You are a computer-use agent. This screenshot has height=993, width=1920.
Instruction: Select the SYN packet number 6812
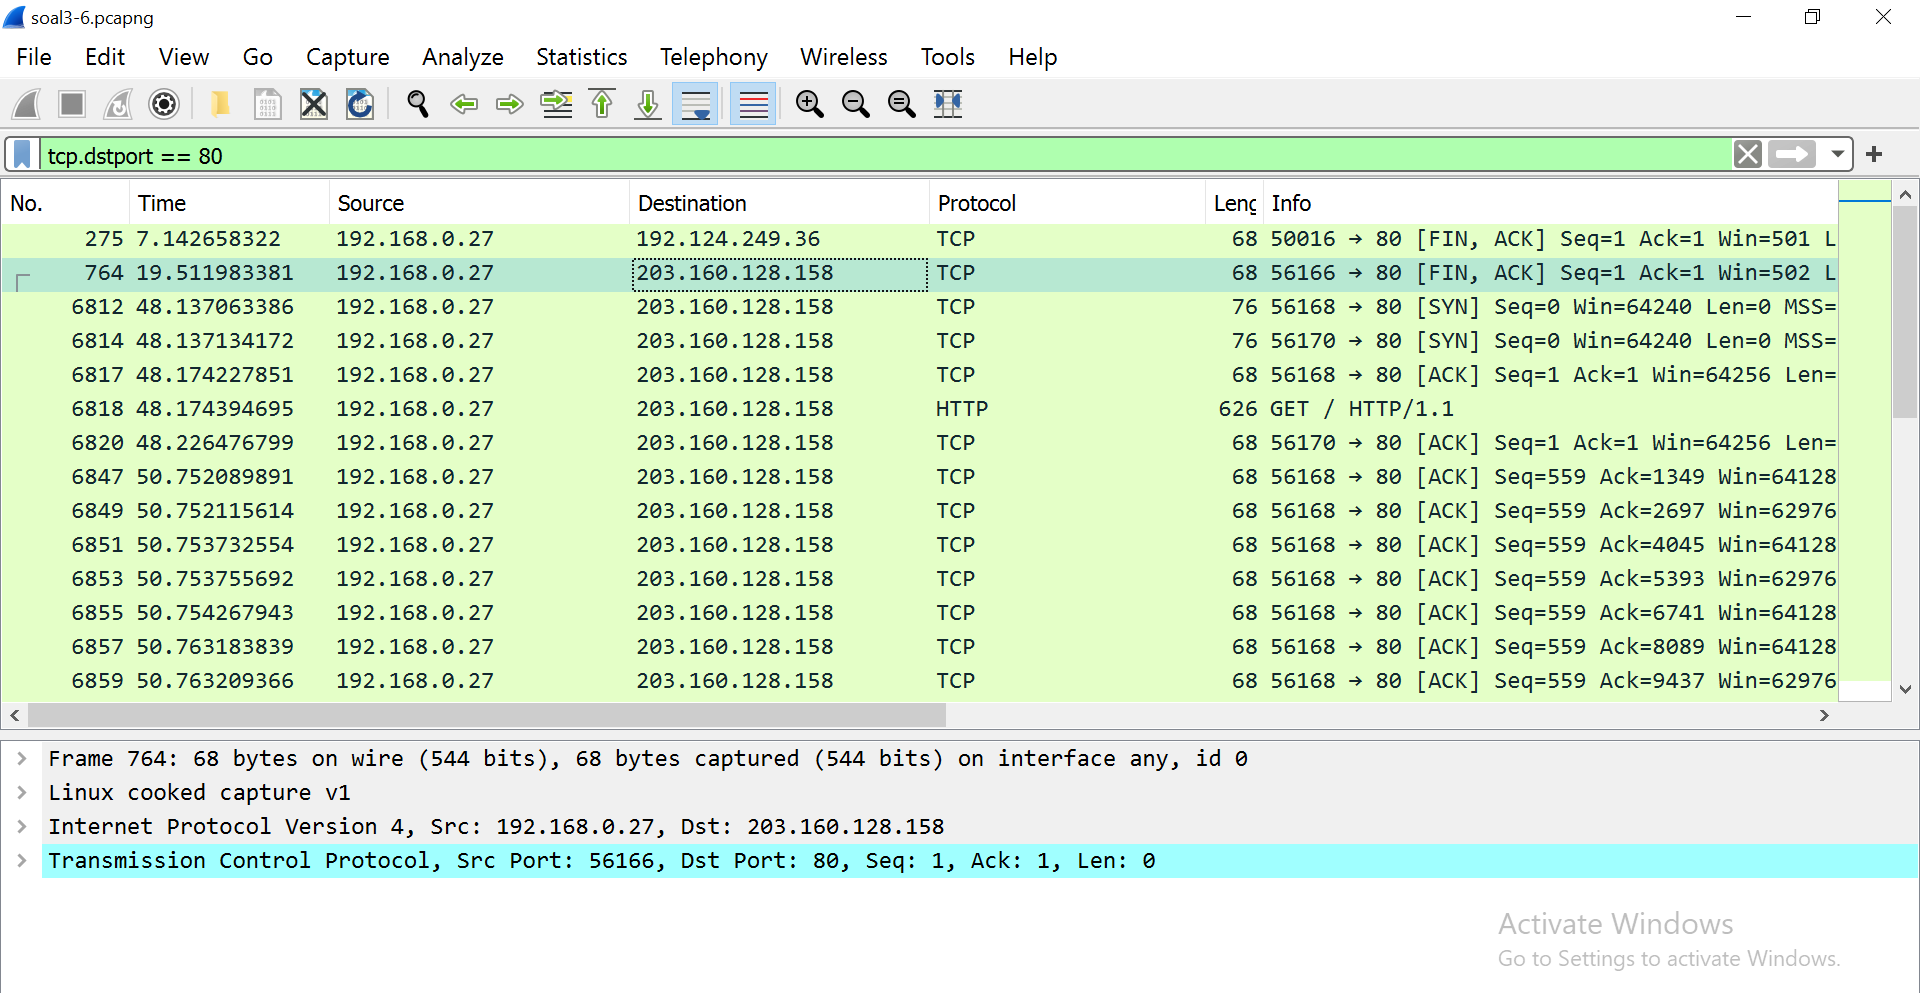[x=919, y=307]
